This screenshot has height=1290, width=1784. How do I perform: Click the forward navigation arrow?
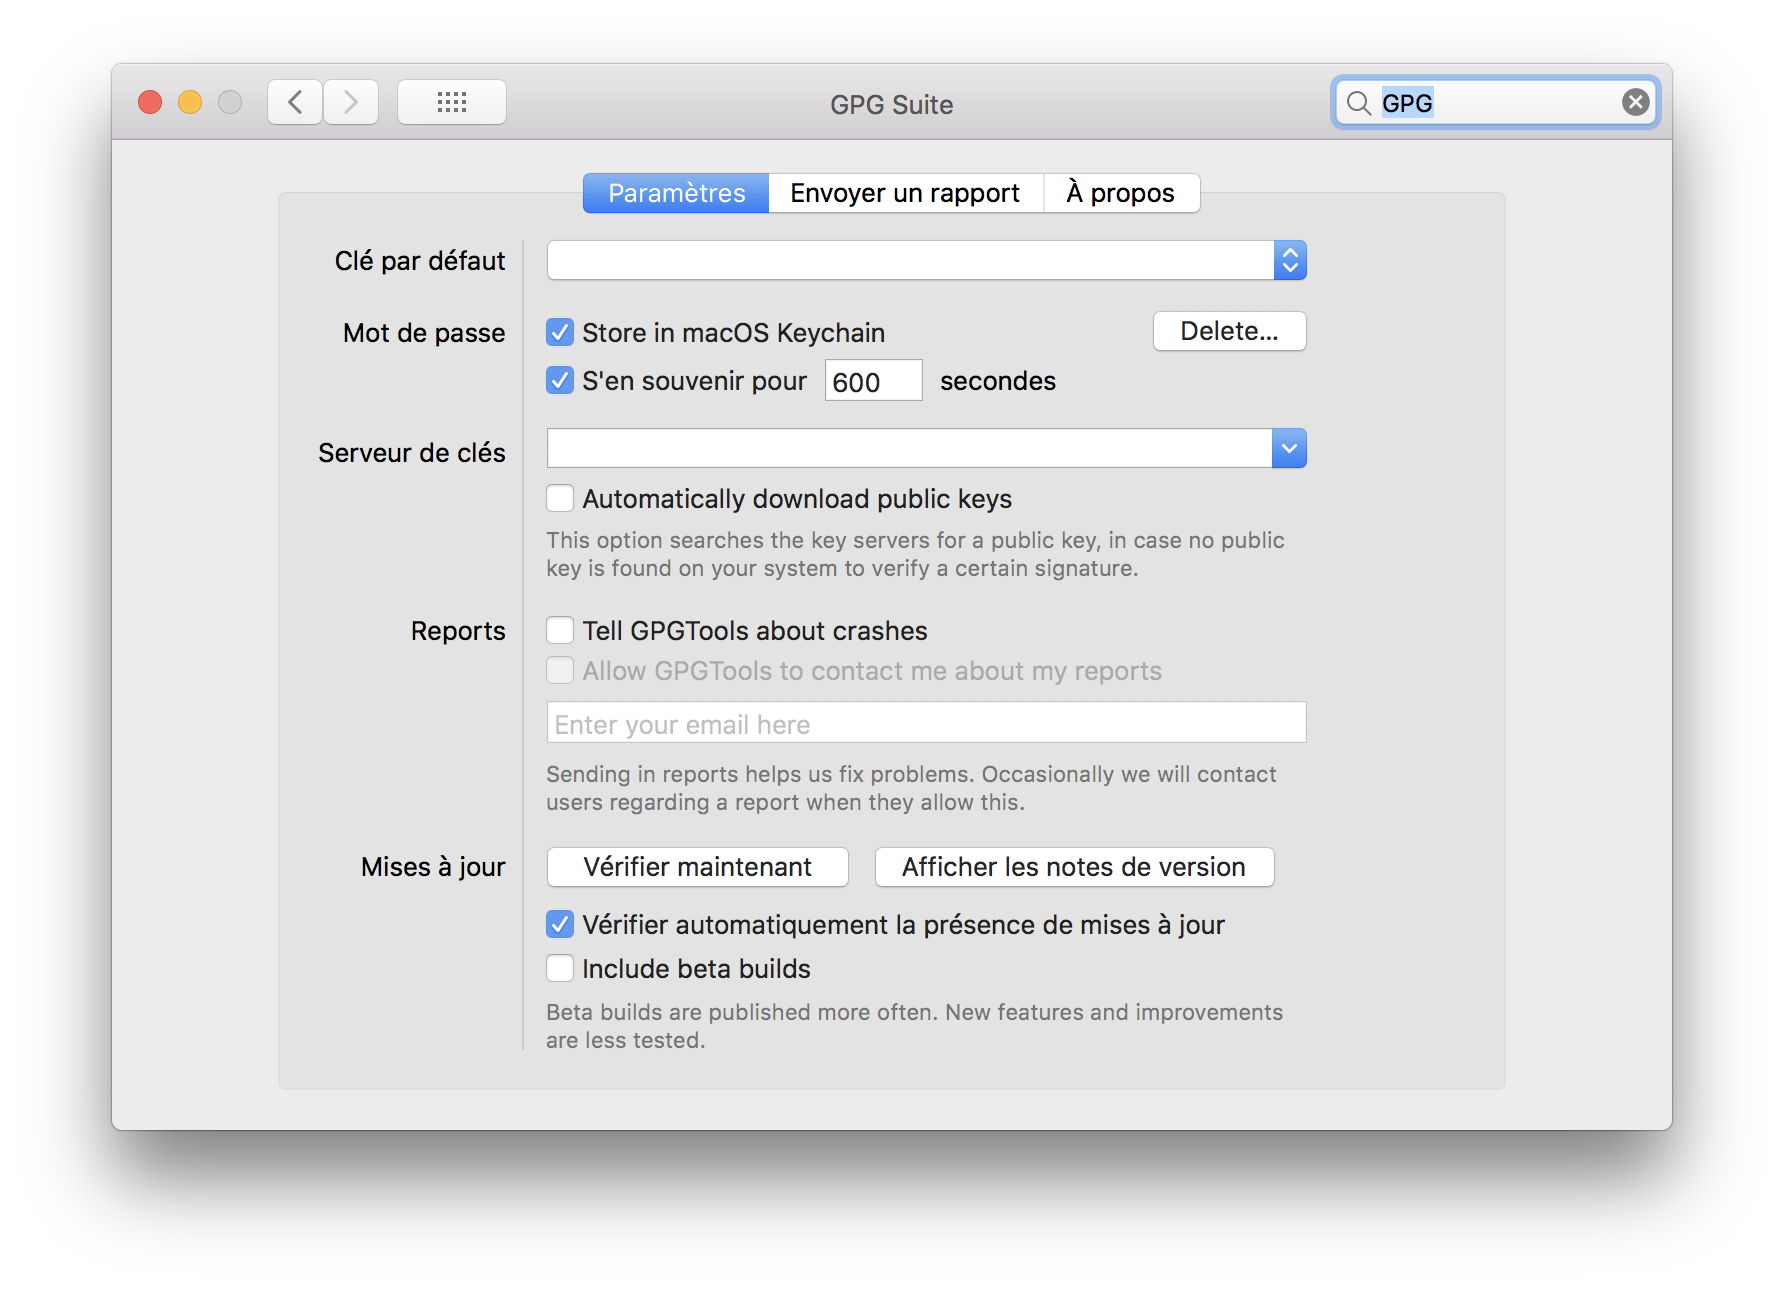[350, 102]
